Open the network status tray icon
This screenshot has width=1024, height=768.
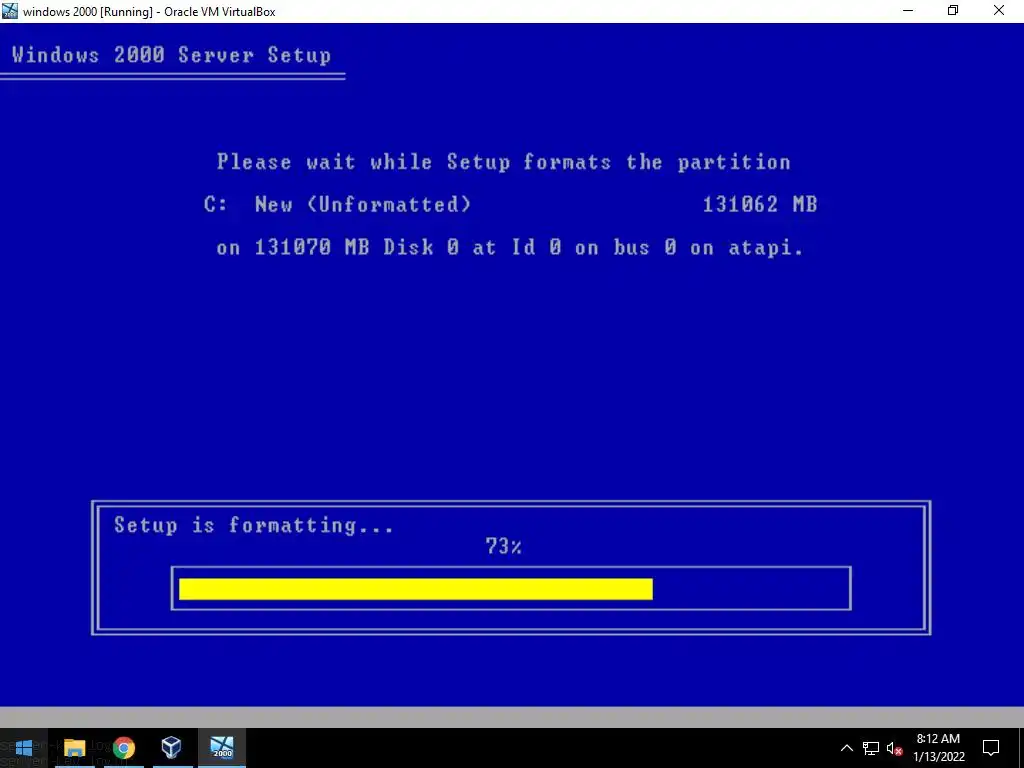point(871,748)
